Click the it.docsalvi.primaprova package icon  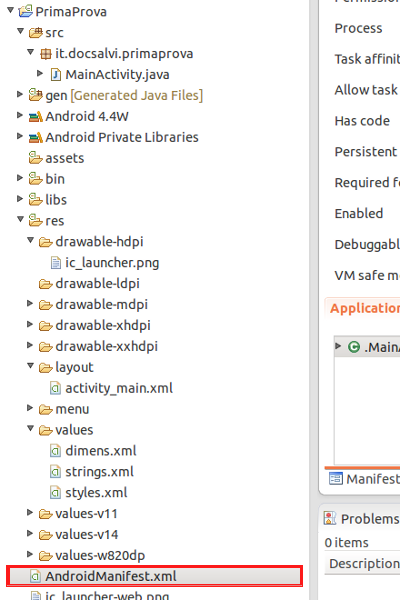tap(46, 54)
